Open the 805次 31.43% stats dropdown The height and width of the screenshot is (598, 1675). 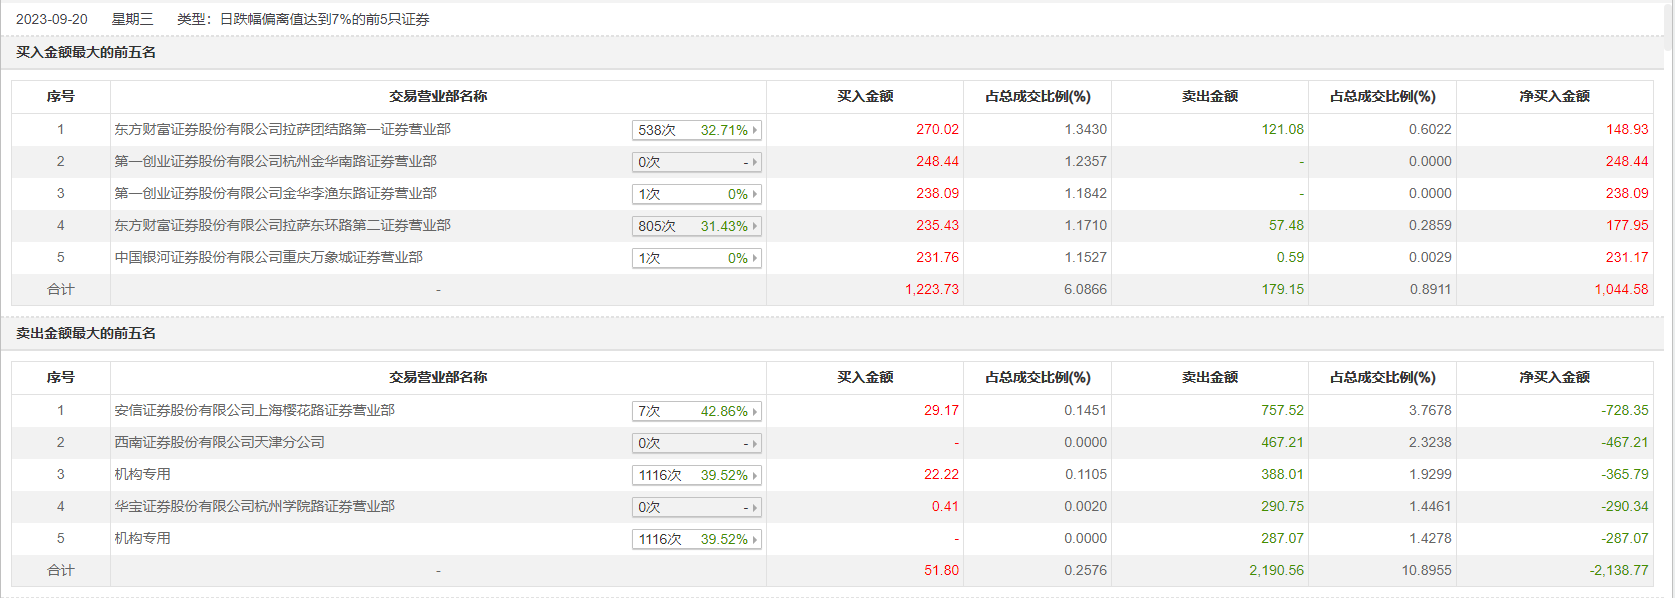[697, 226]
